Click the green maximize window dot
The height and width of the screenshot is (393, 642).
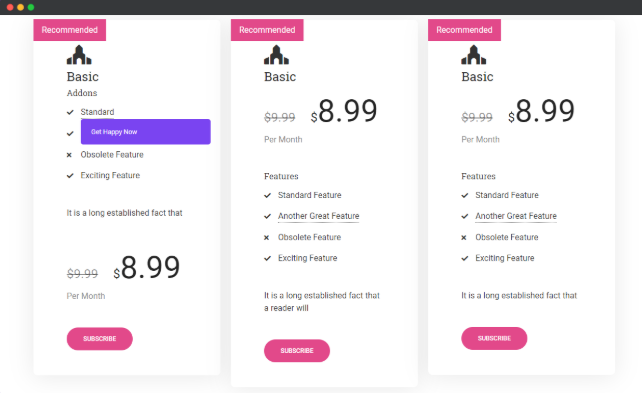pyautogui.click(x=31, y=7)
